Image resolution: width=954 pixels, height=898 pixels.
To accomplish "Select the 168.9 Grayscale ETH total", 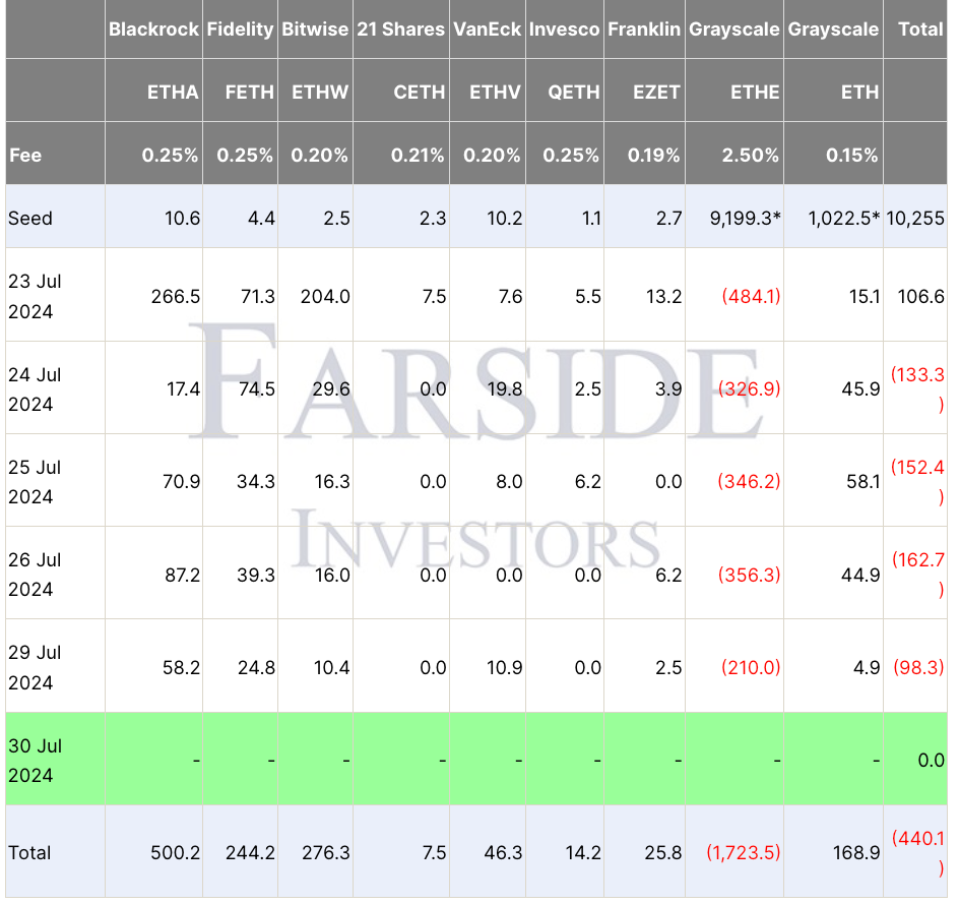I will (857, 852).
